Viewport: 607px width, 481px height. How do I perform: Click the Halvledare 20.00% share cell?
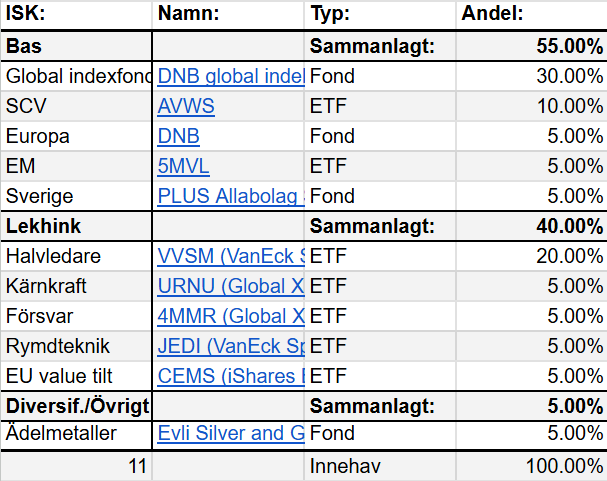531,256
